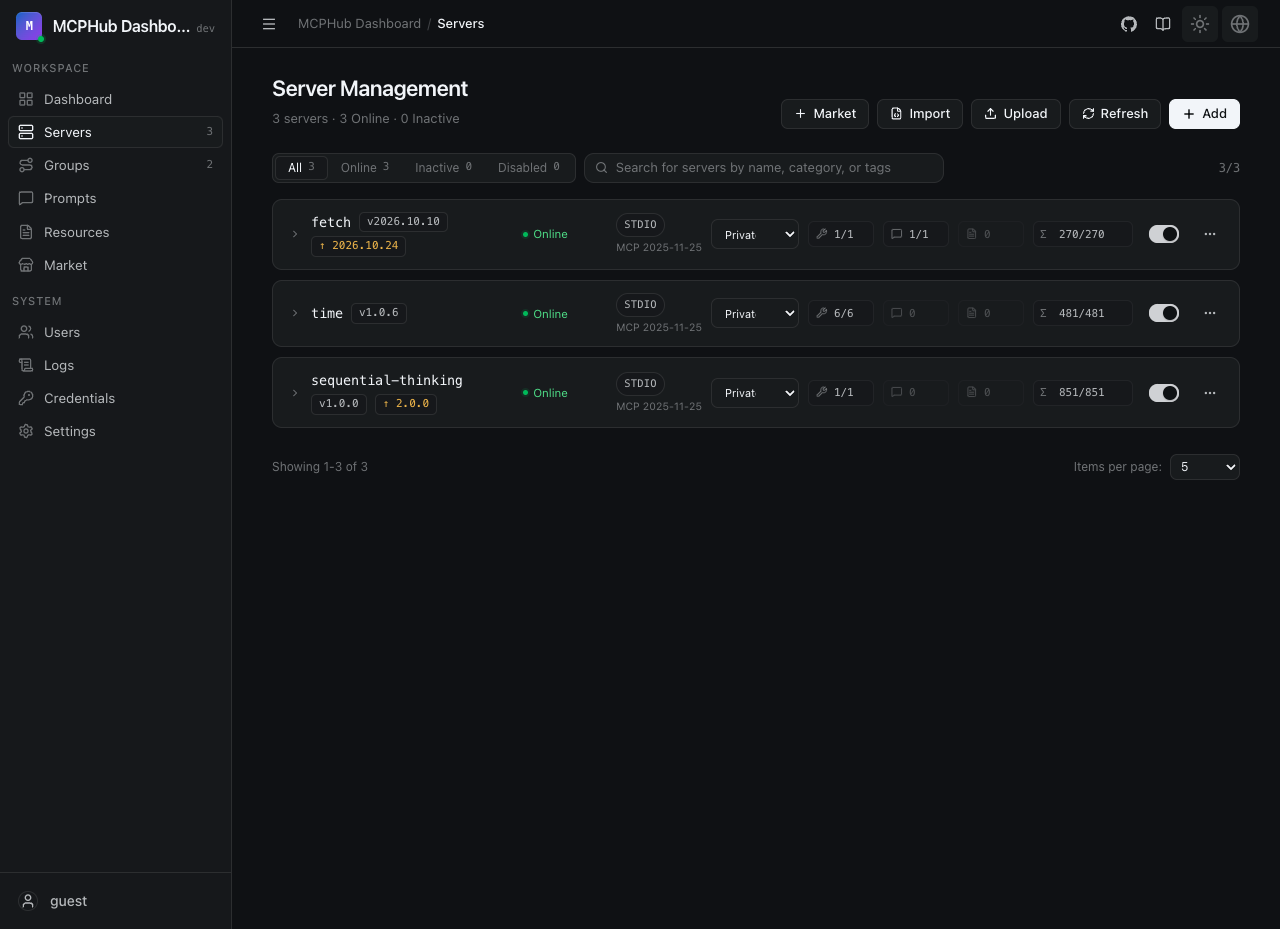Viewport: 1280px width, 929px height.
Task: Select the Online filter tab
Action: [x=365, y=168]
